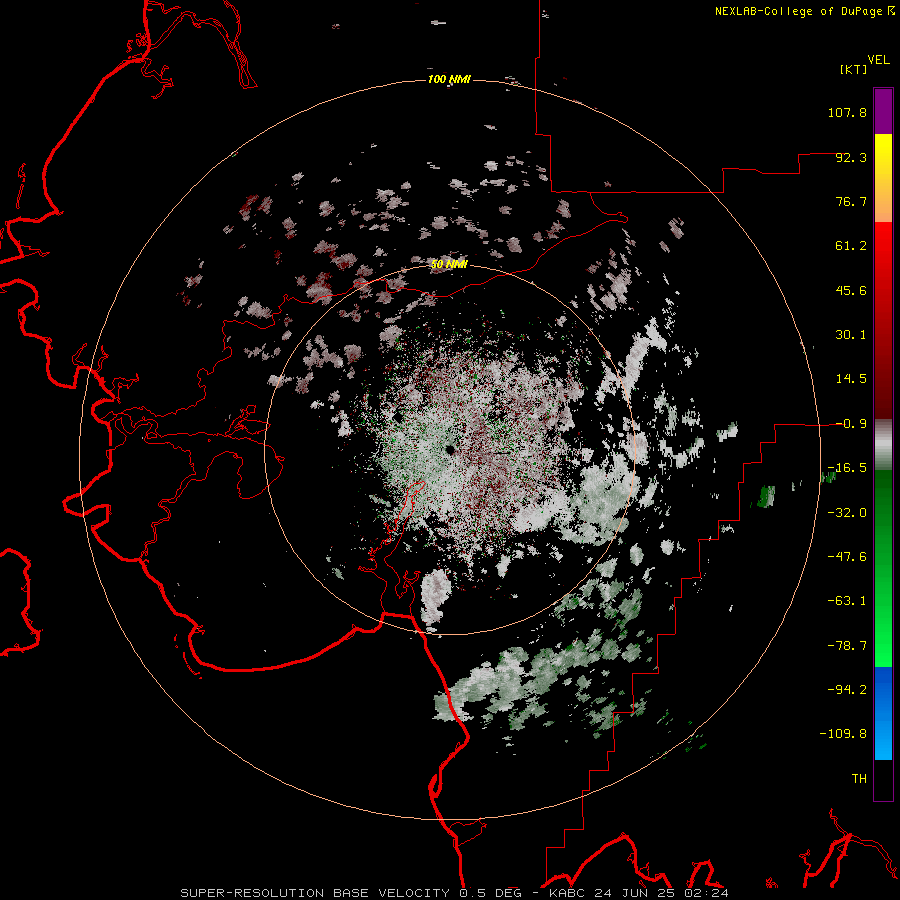Click the 100 NMI range ring label

pos(449,79)
